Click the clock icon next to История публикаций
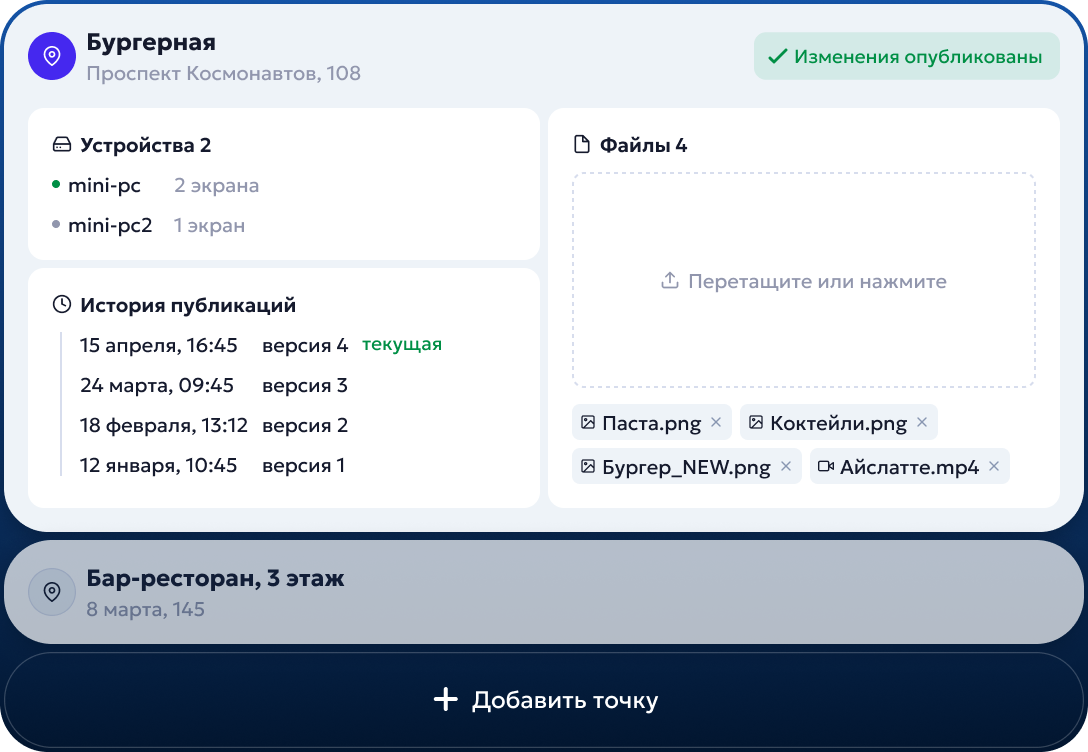The width and height of the screenshot is (1088, 752). click(62, 305)
